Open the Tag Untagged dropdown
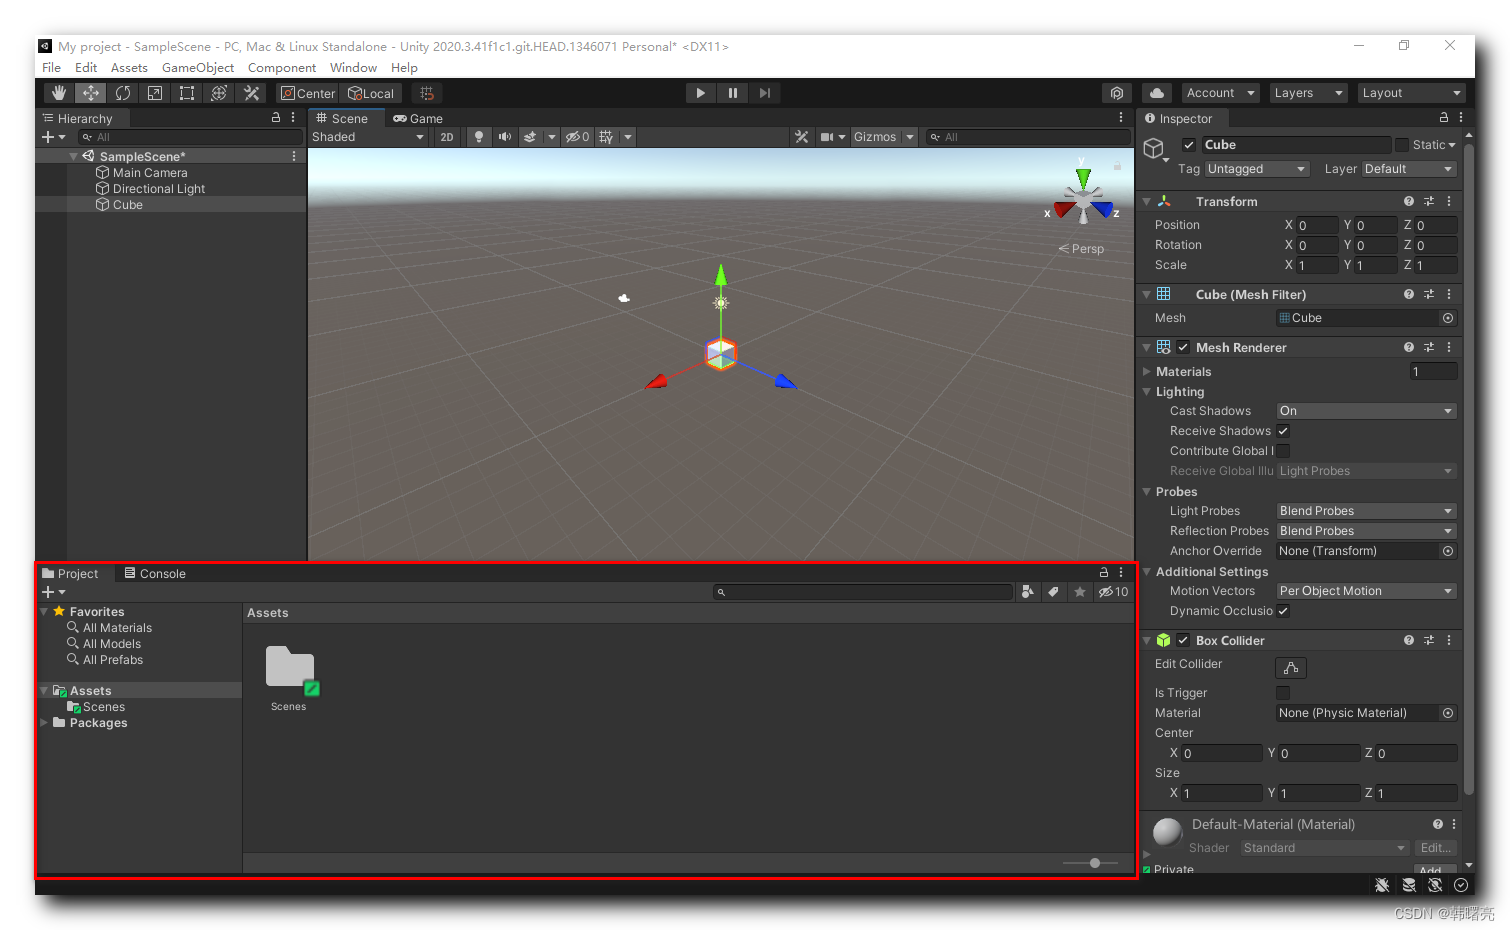This screenshot has height=930, width=1510. (1257, 169)
